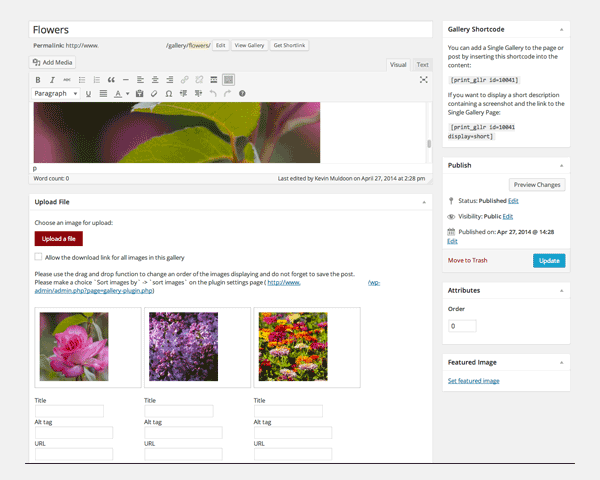Align text center
Image resolution: width=600 pixels, height=480 pixels.
coord(155,80)
